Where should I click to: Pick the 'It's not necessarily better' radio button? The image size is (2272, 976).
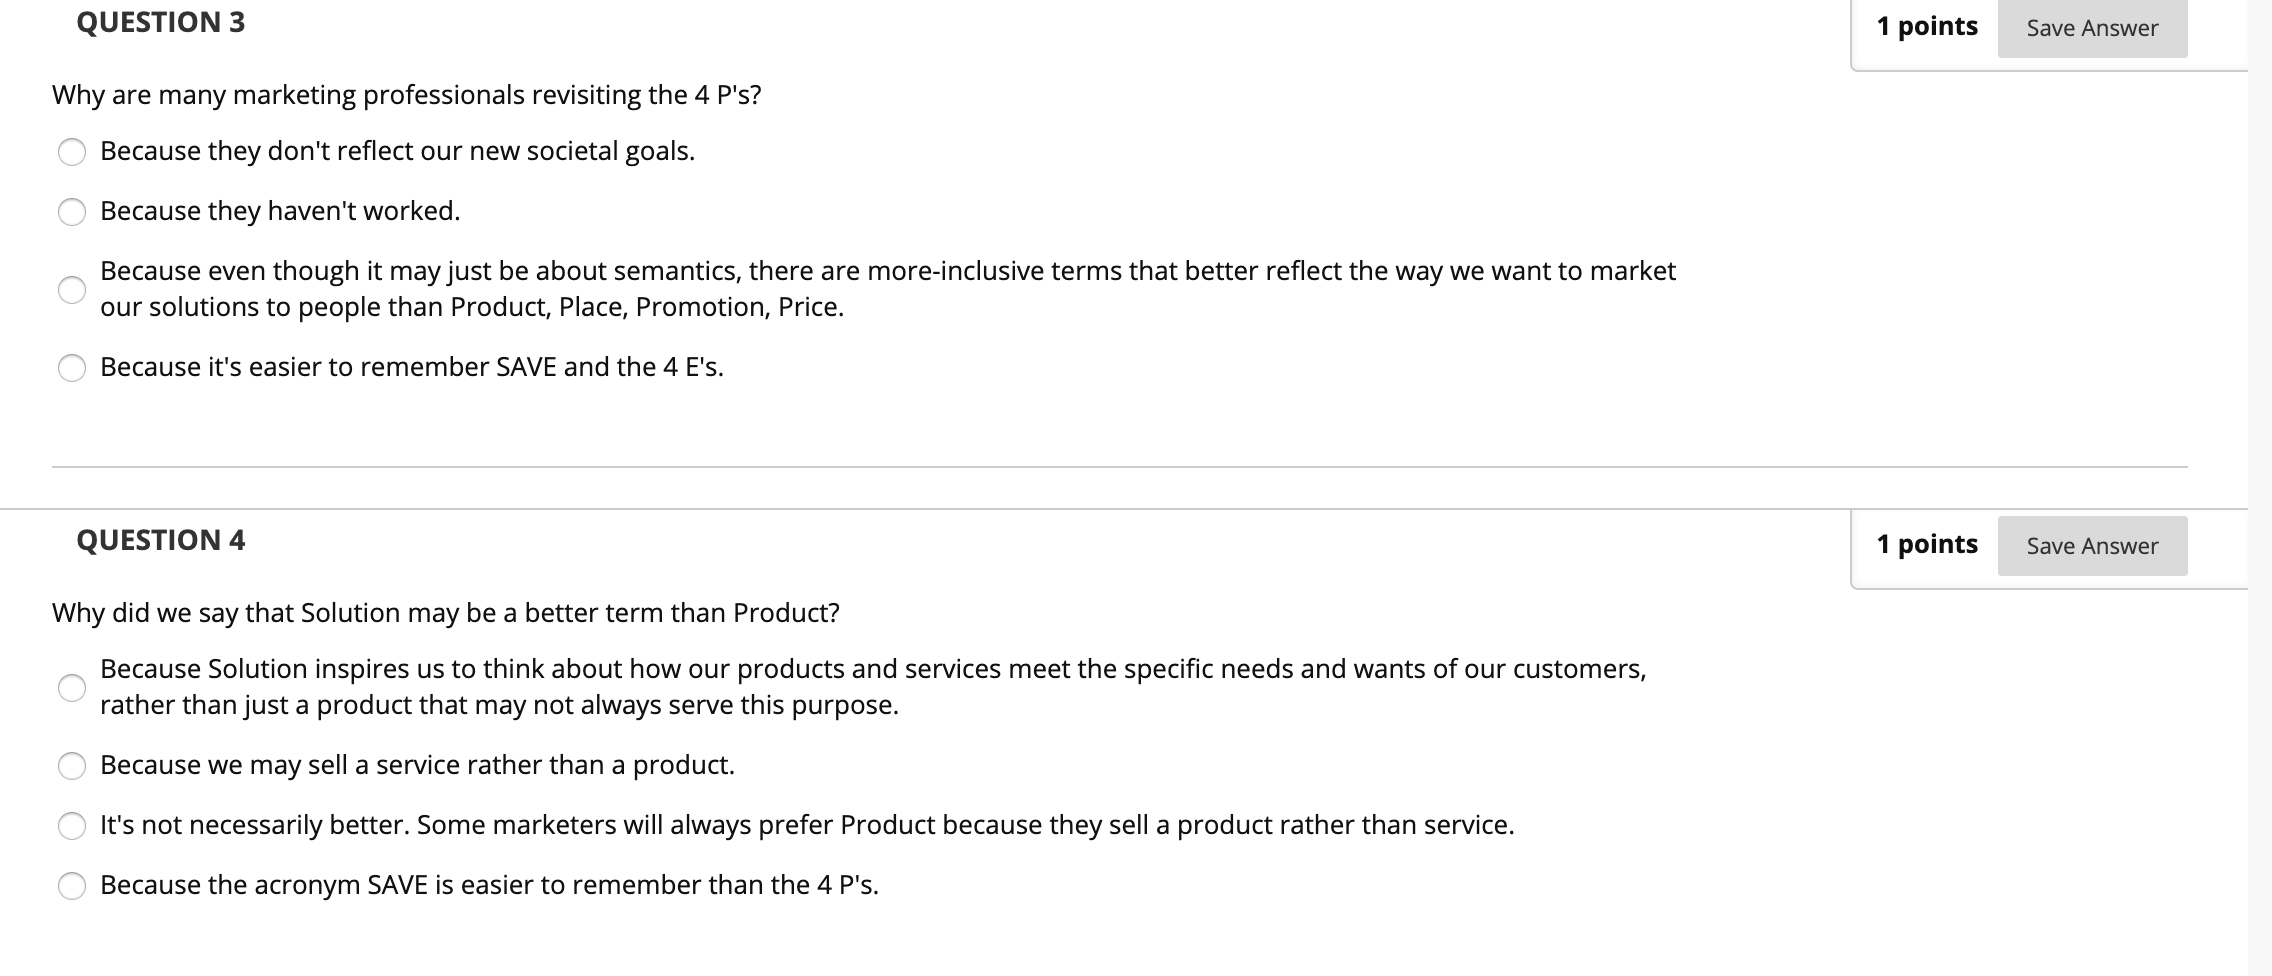click(71, 826)
